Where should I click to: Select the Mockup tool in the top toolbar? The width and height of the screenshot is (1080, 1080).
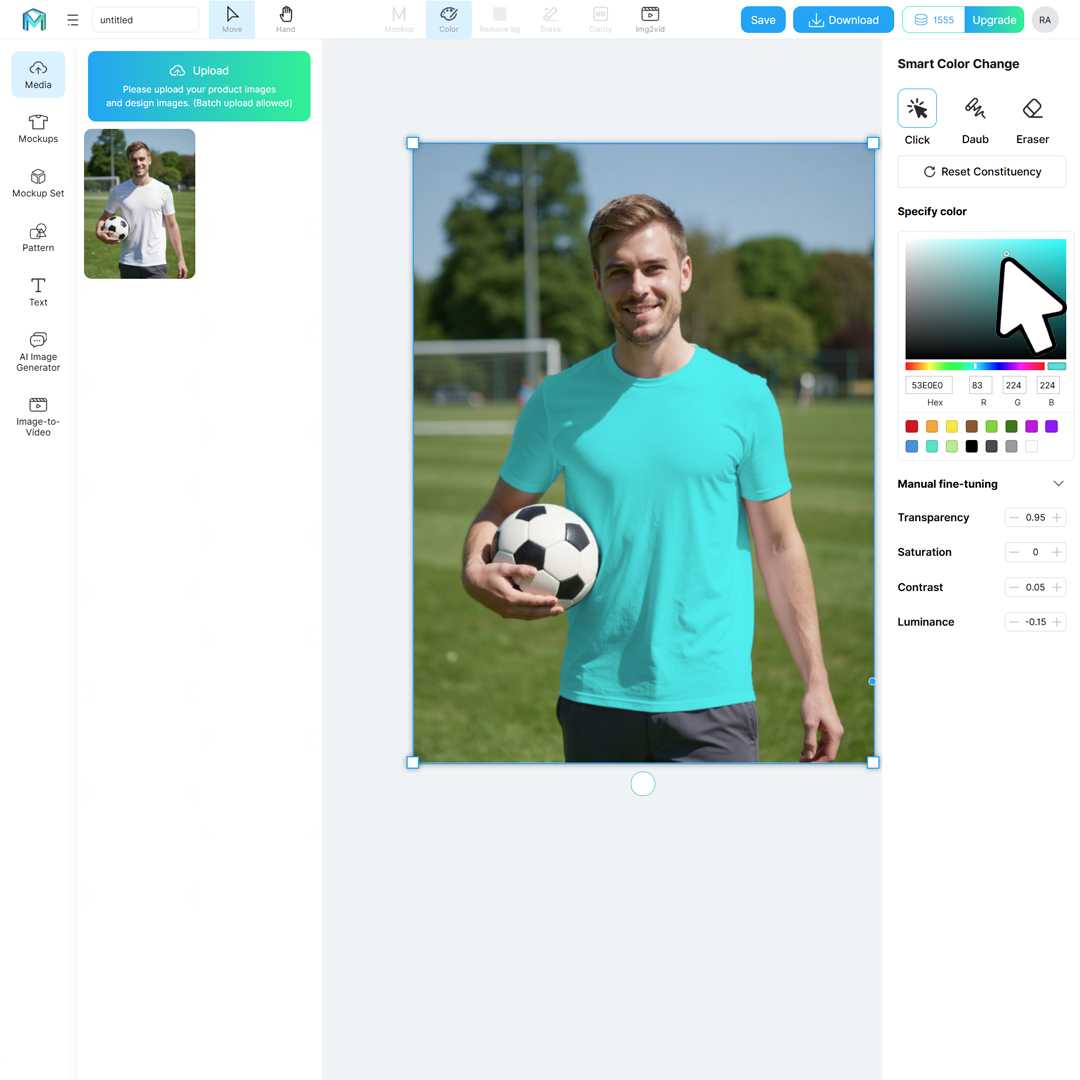click(399, 19)
